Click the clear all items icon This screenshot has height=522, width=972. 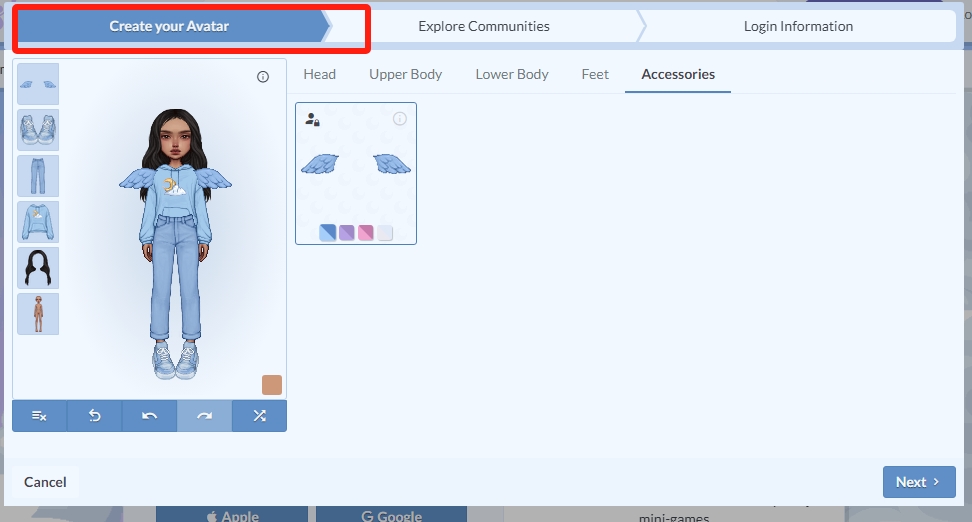point(40,416)
